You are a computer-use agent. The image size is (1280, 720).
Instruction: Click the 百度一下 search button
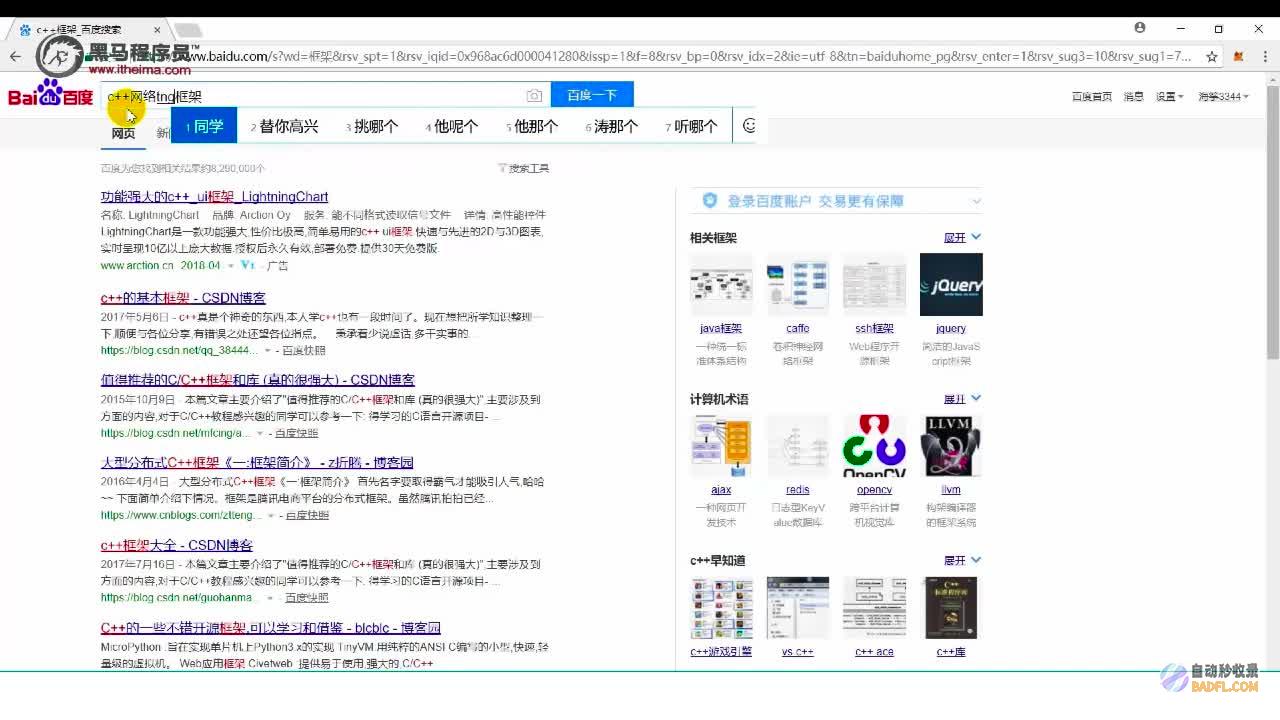[592, 96]
